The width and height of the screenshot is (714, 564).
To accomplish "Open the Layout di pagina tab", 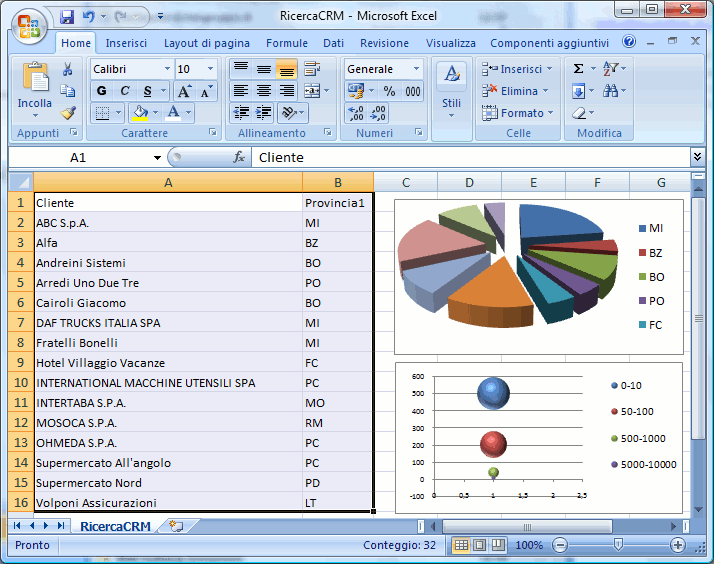I will click(207, 43).
